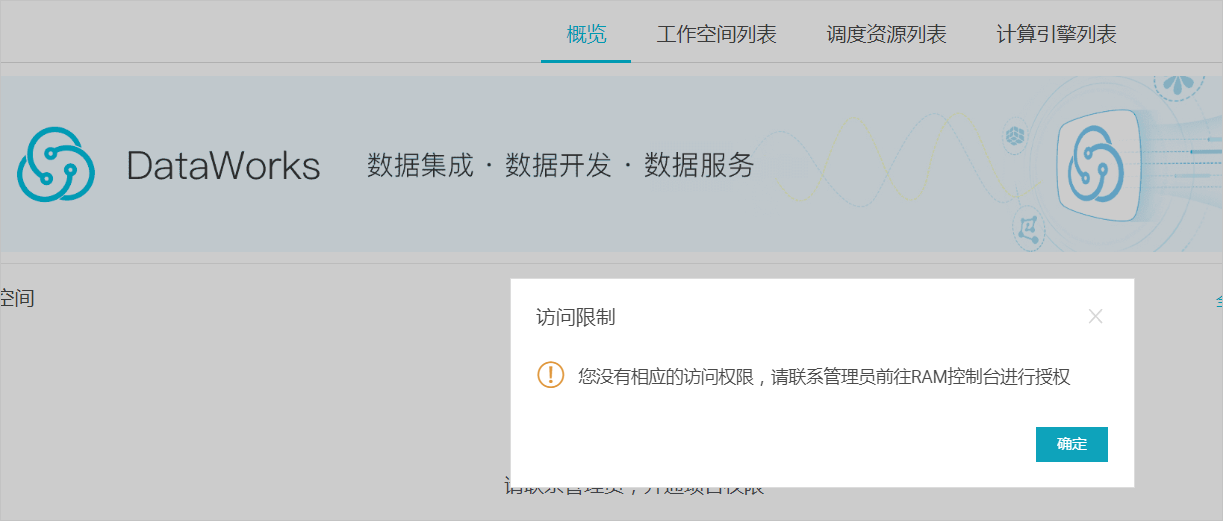The height and width of the screenshot is (521, 1223).
Task: Open the 工作空间列表 tab
Action: click(716, 34)
